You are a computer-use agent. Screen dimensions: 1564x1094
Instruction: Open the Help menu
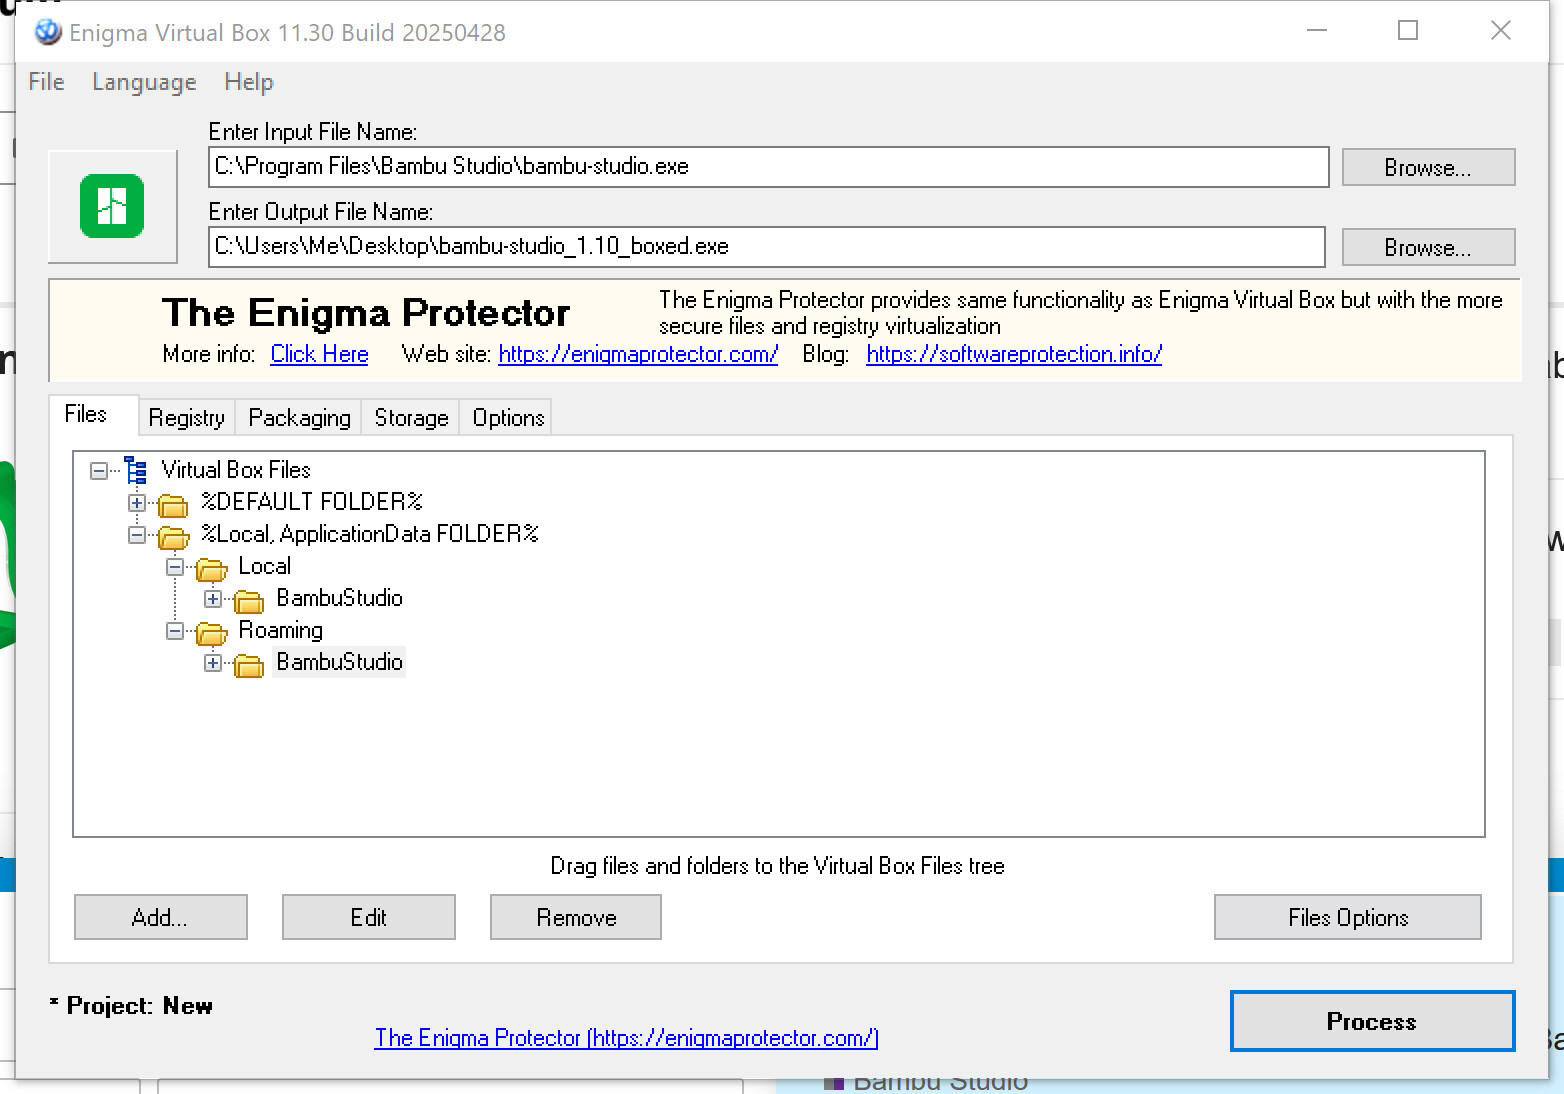point(248,82)
